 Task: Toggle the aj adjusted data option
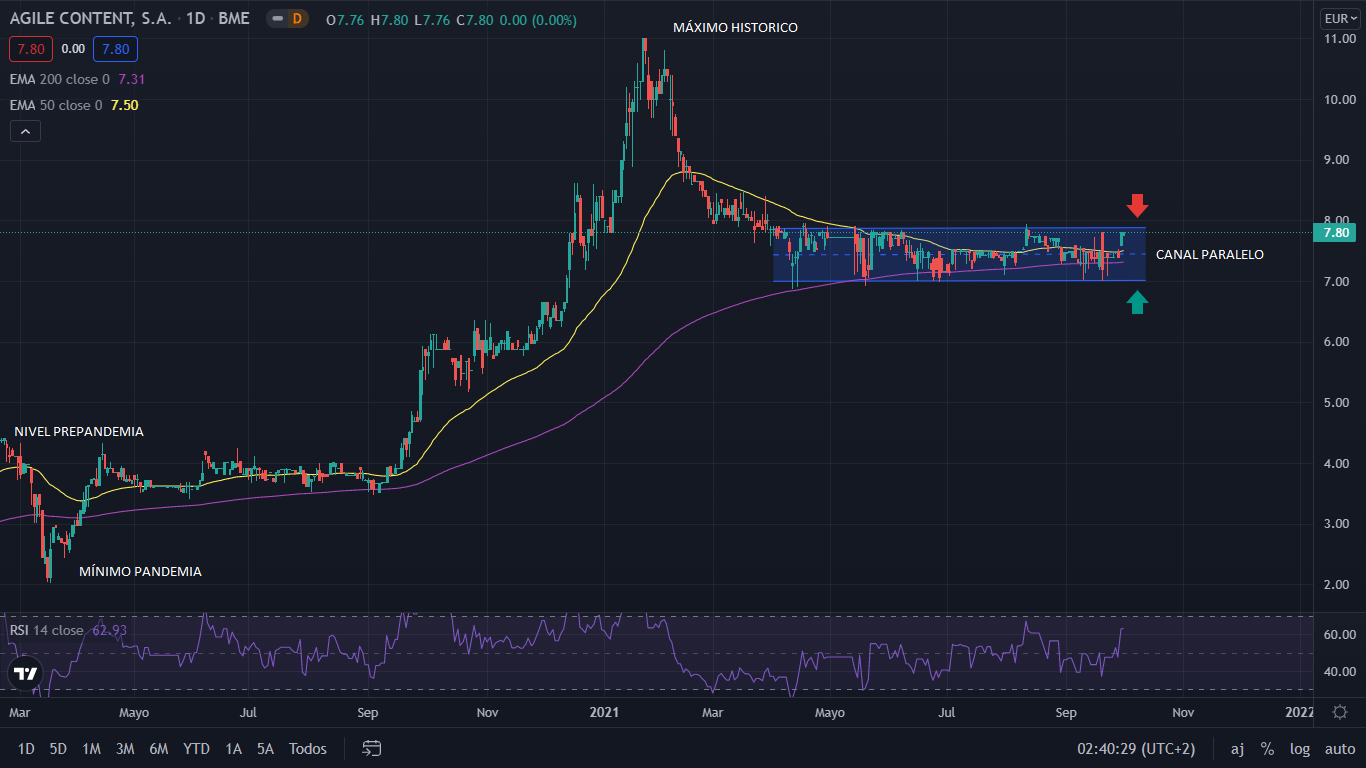[x=1237, y=748]
